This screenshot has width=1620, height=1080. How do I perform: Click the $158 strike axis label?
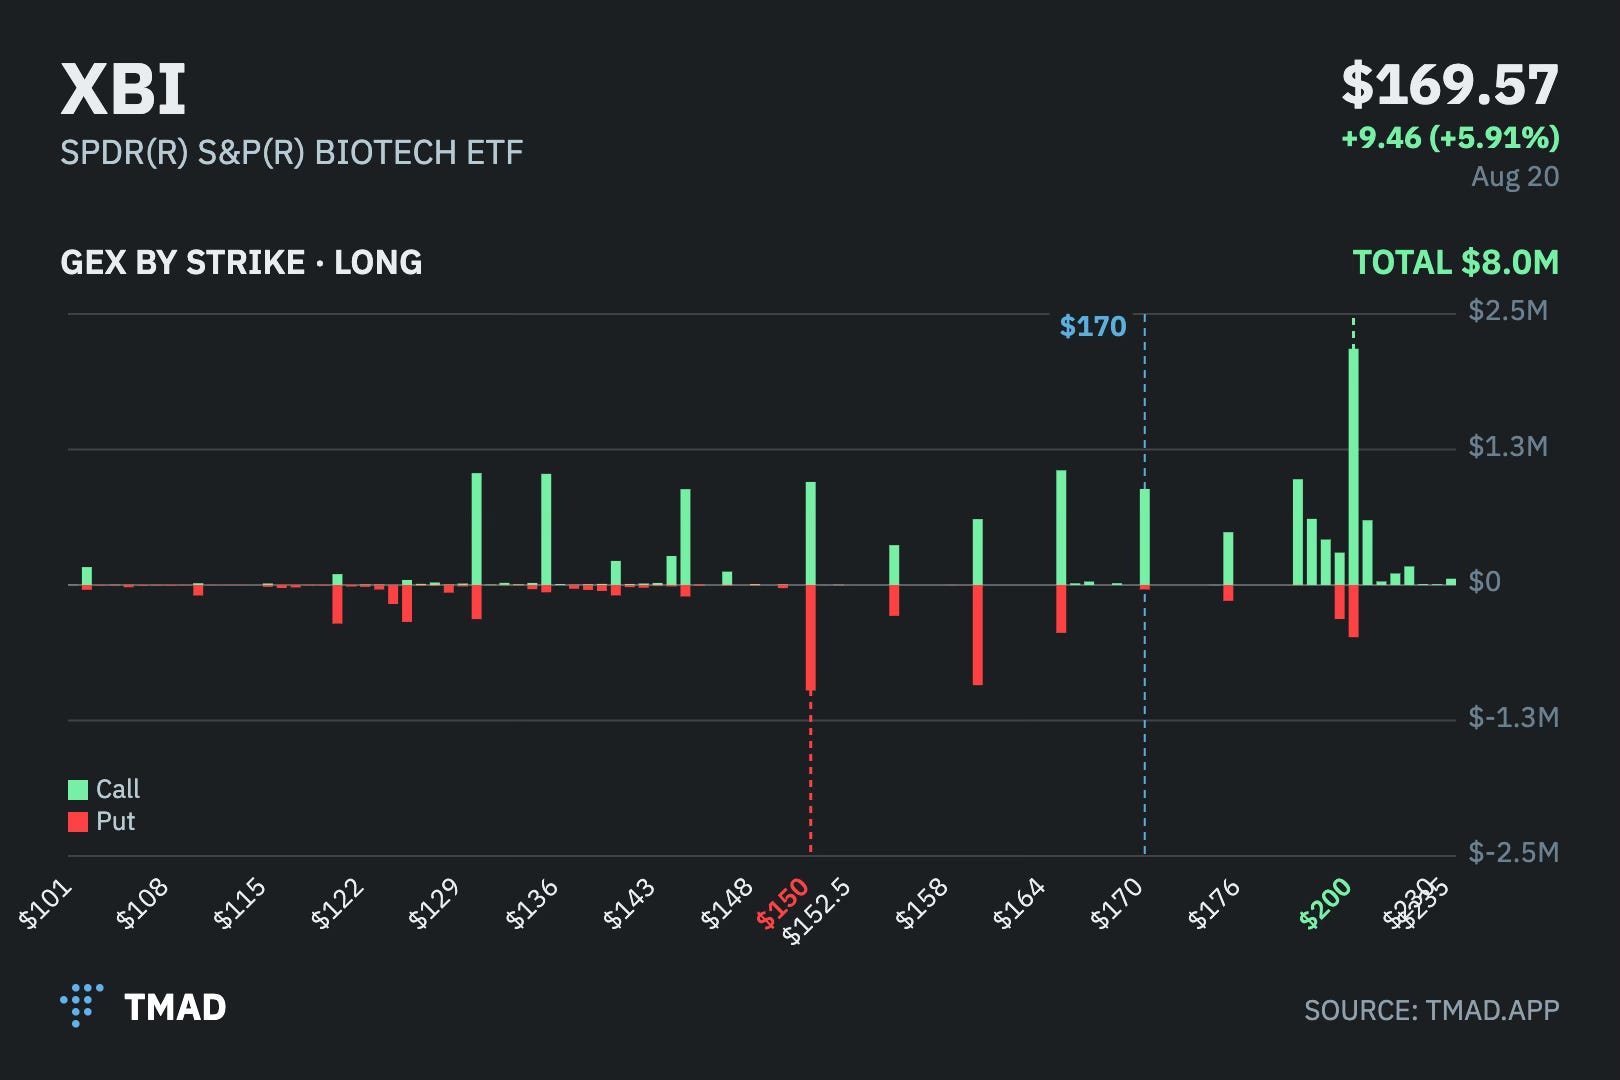(x=922, y=904)
